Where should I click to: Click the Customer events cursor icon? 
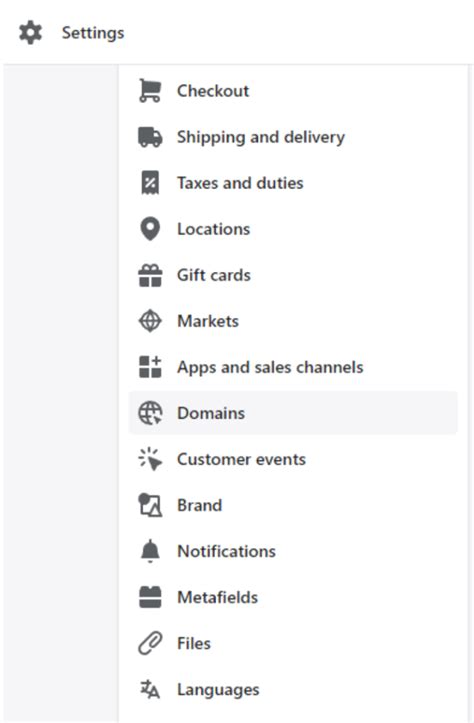[150, 459]
